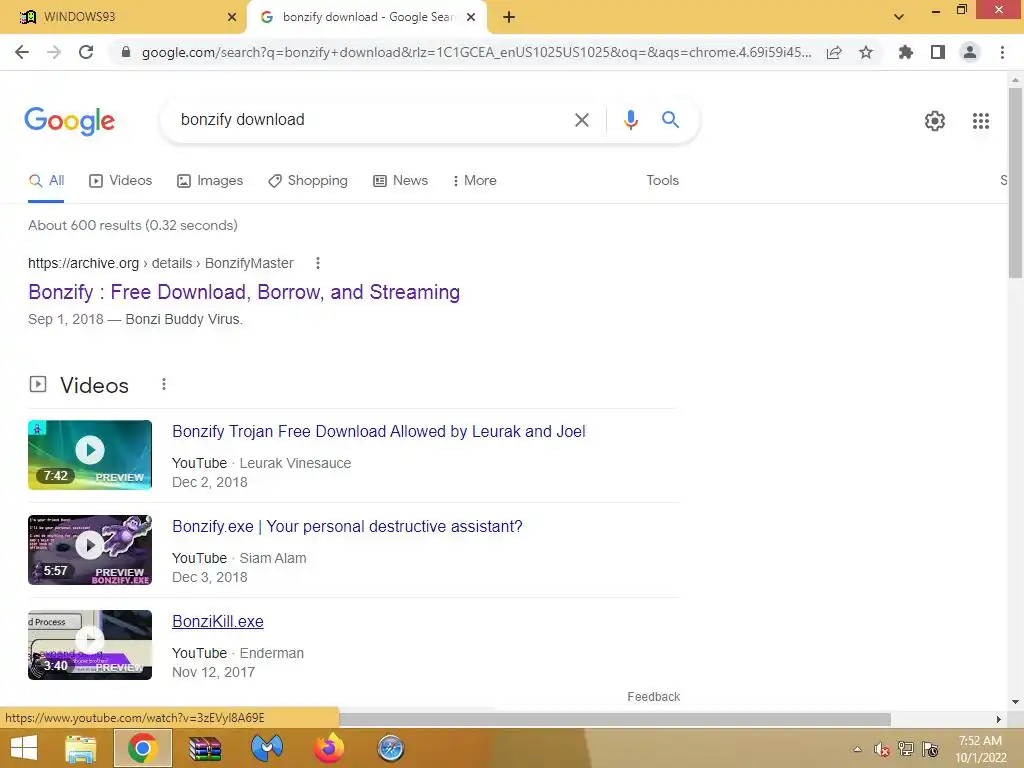Click the browser forward arrow
Viewport: 1024px width, 768px height.
coord(54,52)
